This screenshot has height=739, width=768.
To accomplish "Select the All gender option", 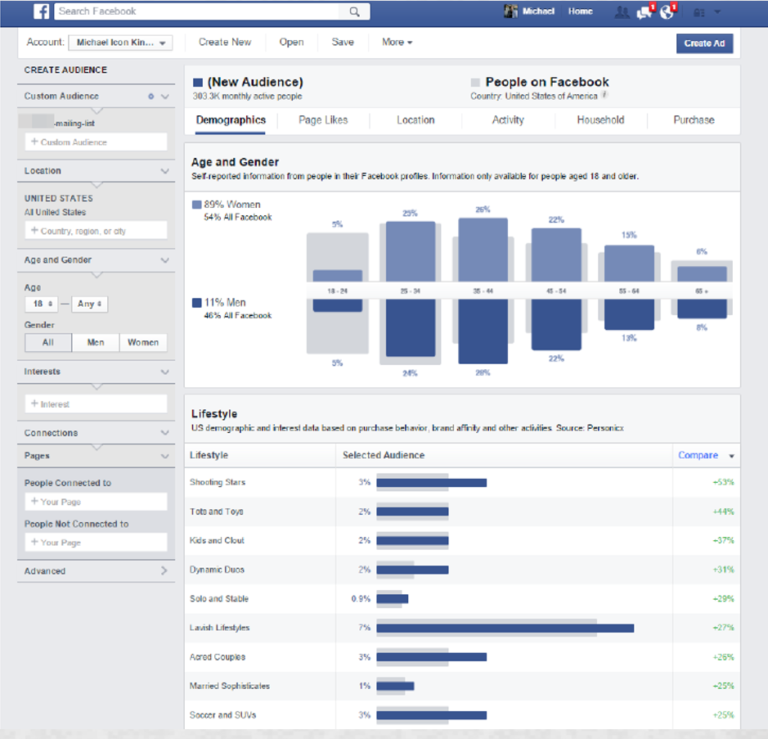I will pyautogui.click(x=48, y=342).
